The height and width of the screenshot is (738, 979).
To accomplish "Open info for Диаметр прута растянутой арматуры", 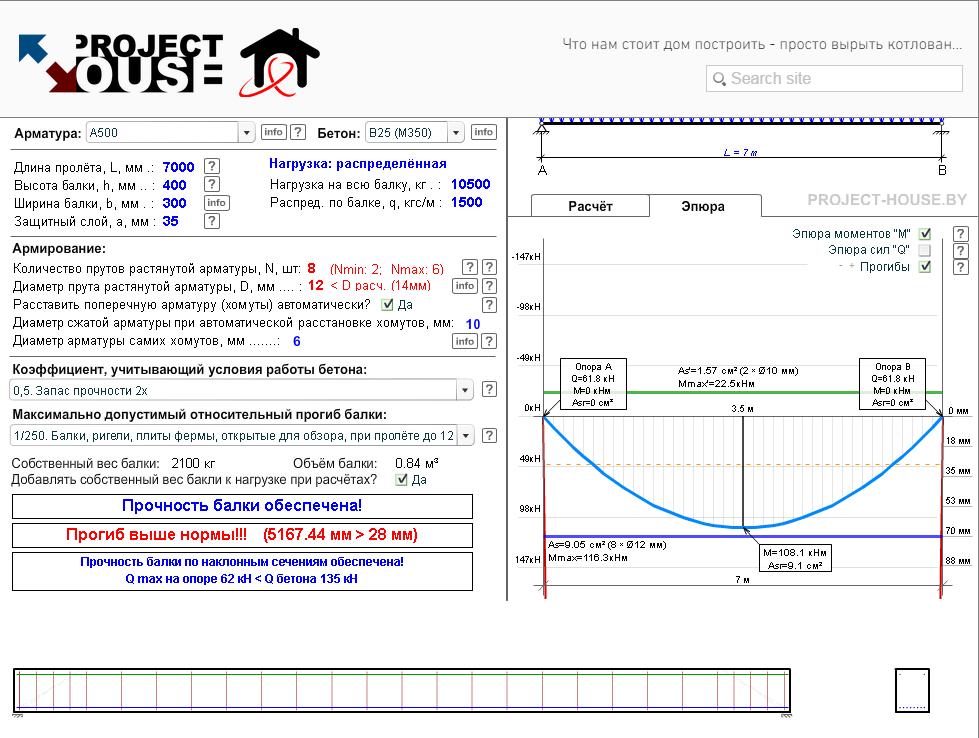I will (465, 285).
